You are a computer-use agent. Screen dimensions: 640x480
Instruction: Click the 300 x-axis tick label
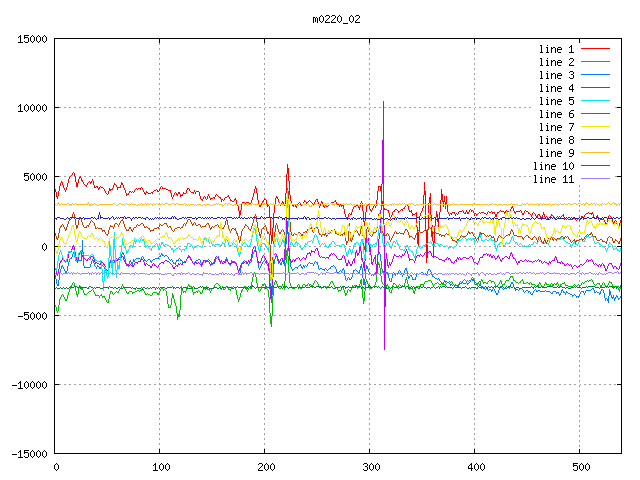(x=370, y=467)
